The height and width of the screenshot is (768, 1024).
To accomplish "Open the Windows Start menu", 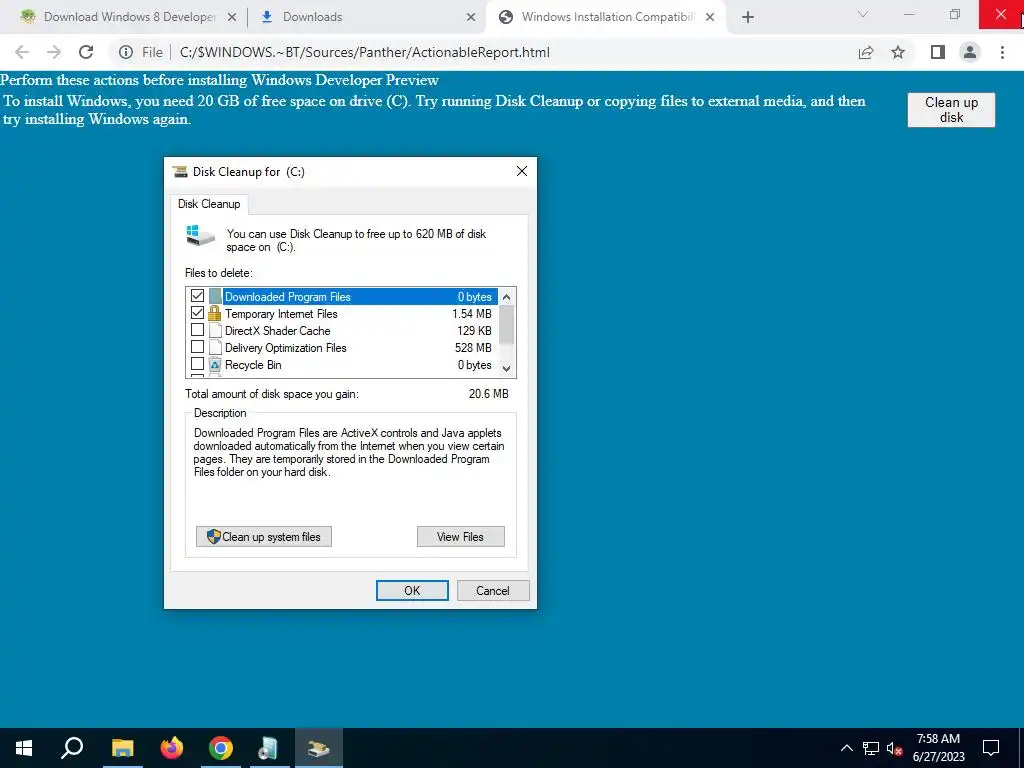I will pos(24,748).
